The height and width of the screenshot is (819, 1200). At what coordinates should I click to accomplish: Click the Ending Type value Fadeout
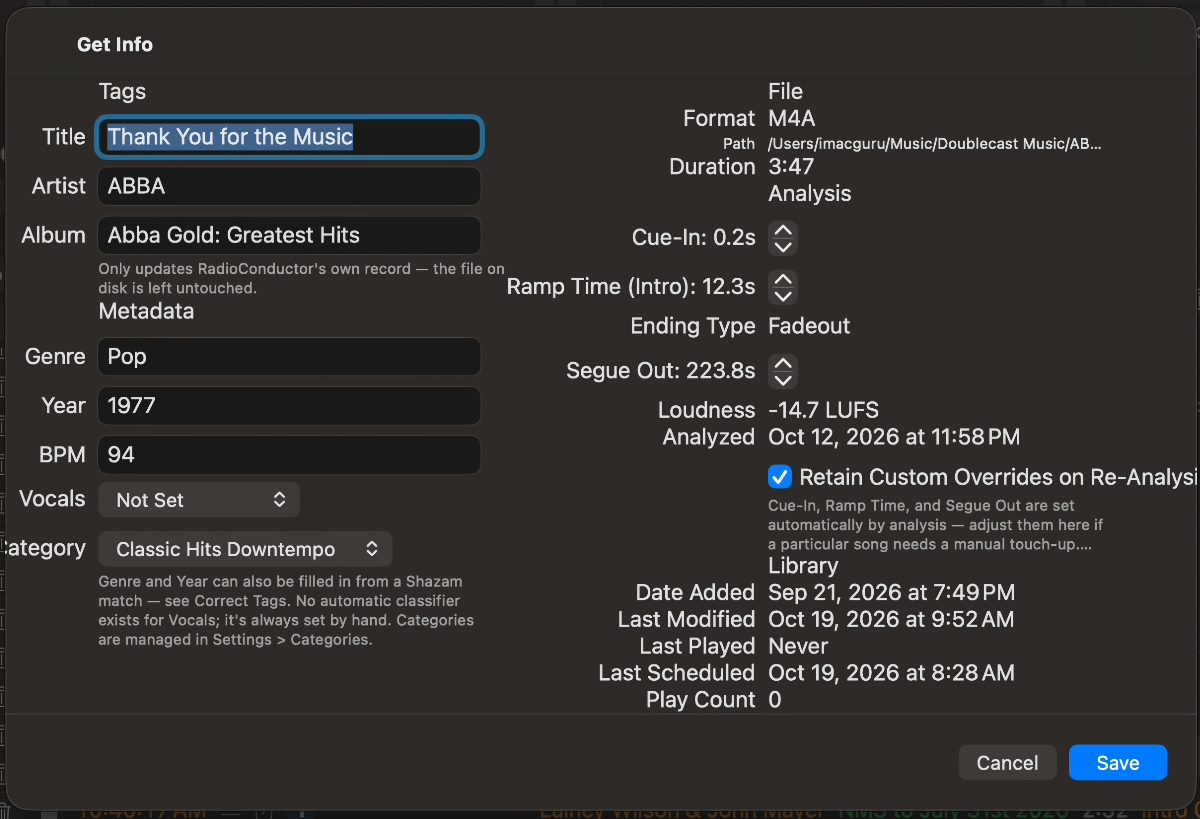coord(809,326)
